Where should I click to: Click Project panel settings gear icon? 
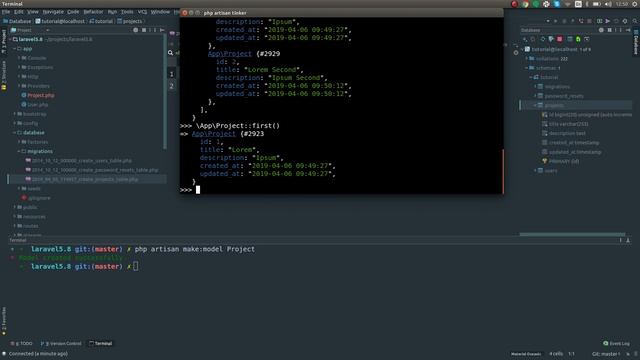coord(136,30)
